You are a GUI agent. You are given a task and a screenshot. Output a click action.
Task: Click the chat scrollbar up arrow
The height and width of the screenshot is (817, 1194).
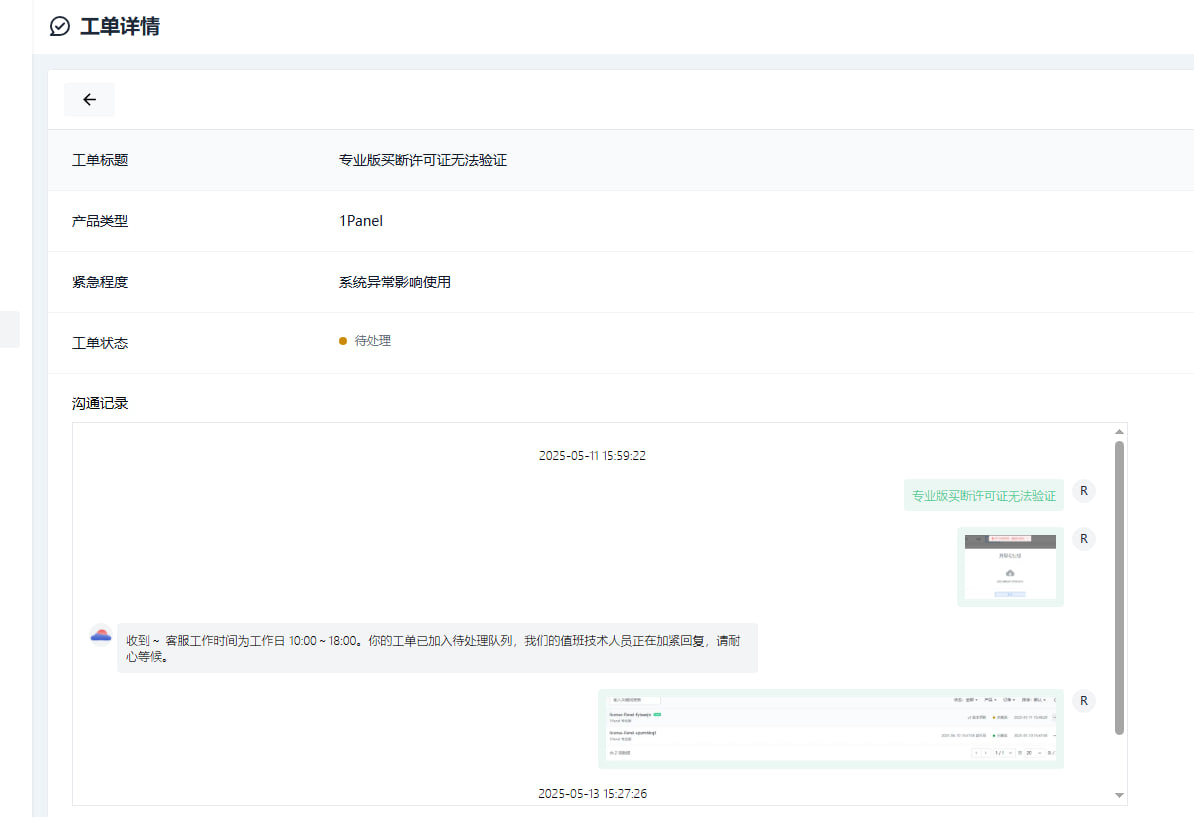(x=1119, y=432)
